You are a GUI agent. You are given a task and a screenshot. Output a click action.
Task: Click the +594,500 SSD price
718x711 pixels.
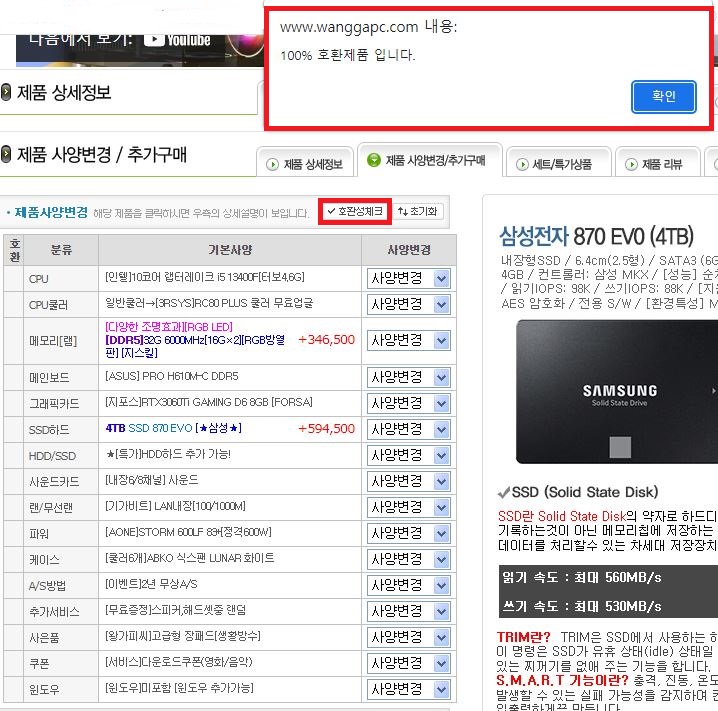pyautogui.click(x=326, y=429)
